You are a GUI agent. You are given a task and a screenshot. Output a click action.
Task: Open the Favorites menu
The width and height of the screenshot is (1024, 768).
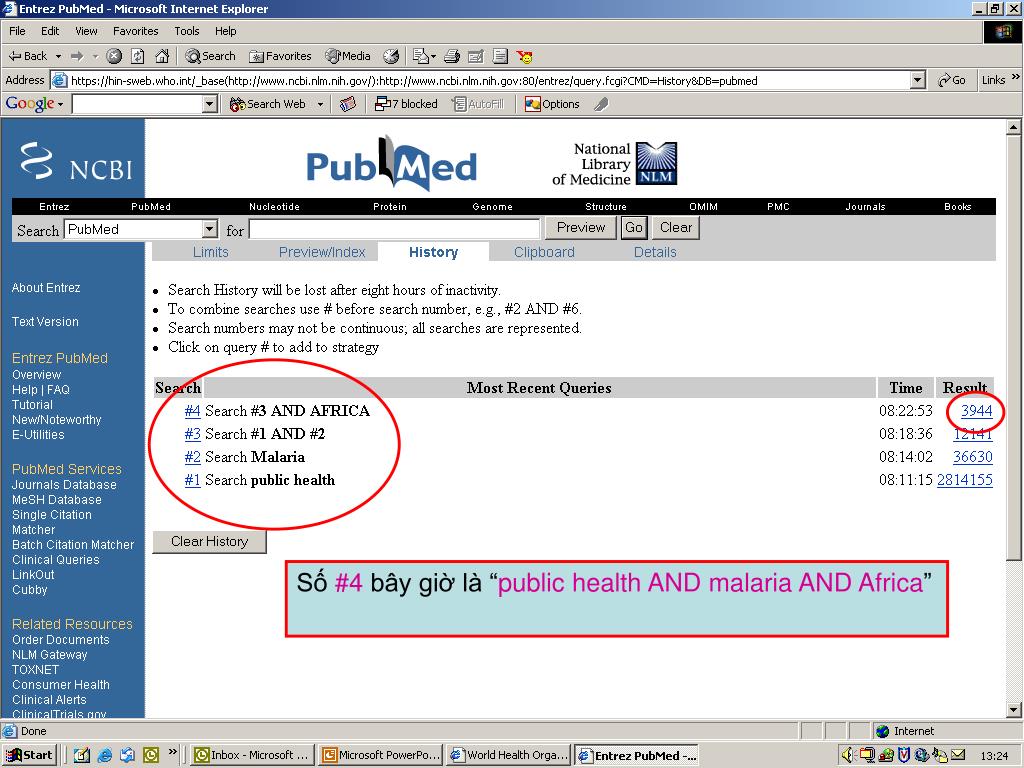coord(135,31)
